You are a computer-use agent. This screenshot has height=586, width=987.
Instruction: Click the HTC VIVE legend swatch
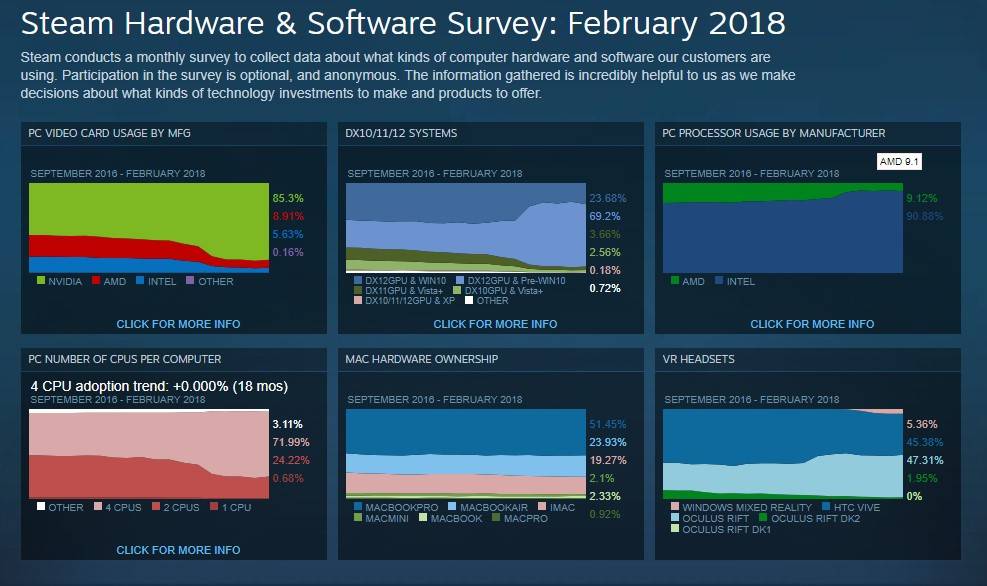point(826,506)
